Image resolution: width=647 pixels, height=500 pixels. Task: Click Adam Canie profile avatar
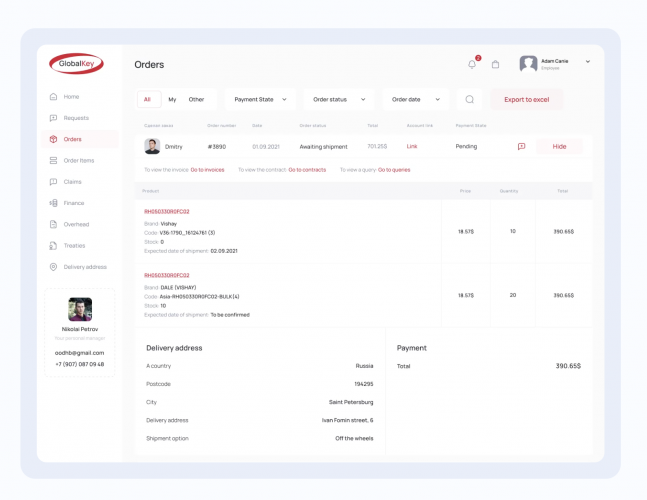pos(528,64)
